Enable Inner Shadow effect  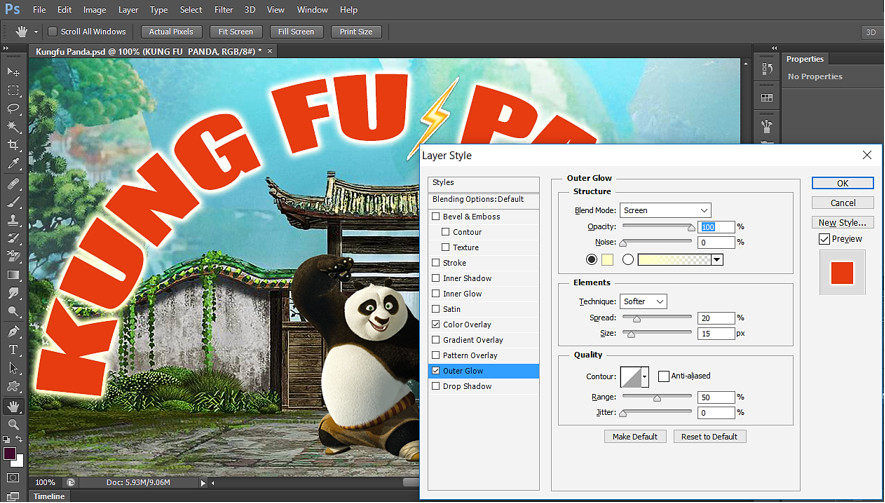pyautogui.click(x=436, y=278)
